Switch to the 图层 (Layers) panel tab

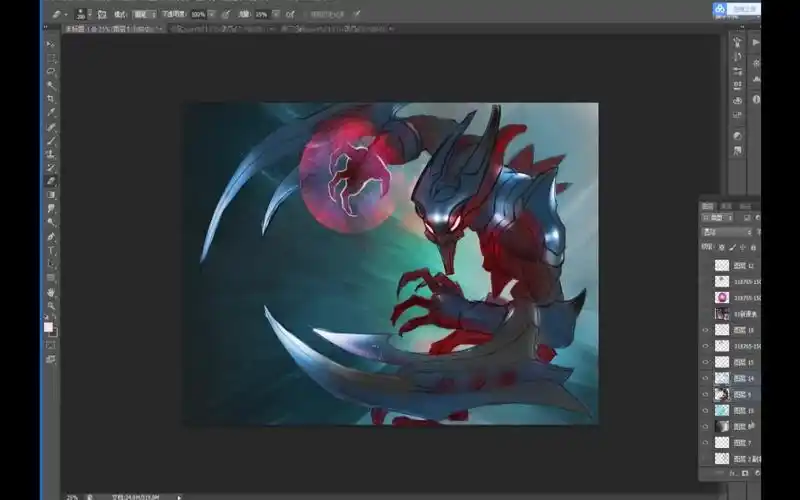click(x=708, y=206)
